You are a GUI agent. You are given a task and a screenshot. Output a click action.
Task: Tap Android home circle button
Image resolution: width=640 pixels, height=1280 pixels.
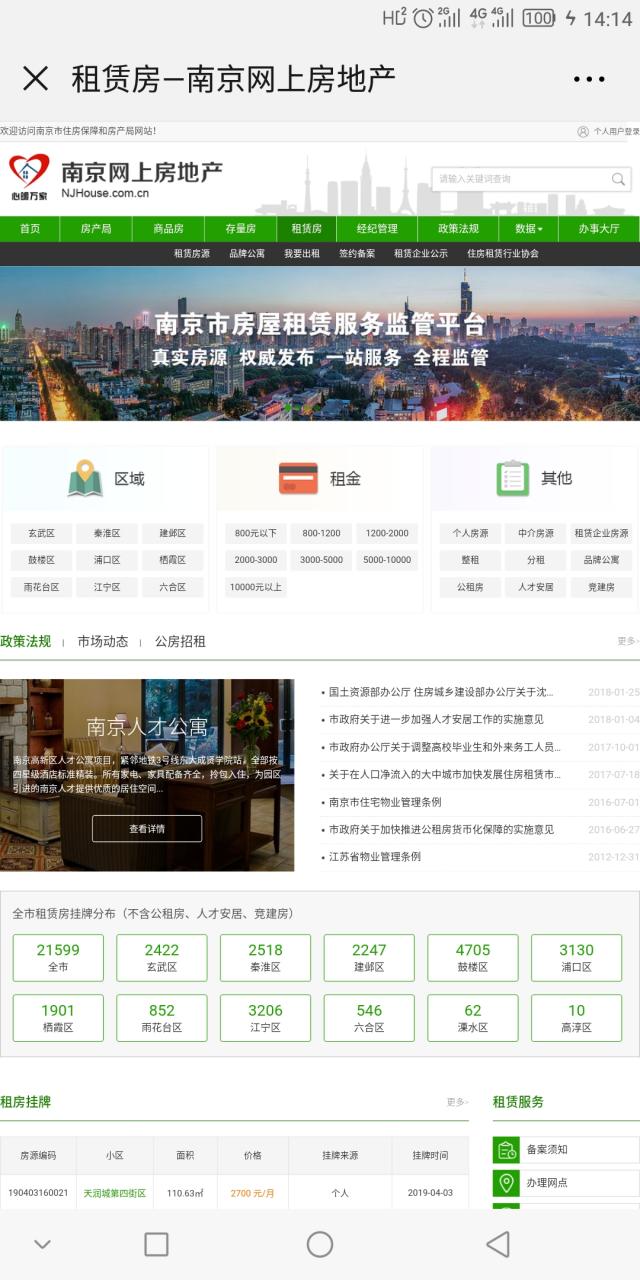tap(320, 1244)
